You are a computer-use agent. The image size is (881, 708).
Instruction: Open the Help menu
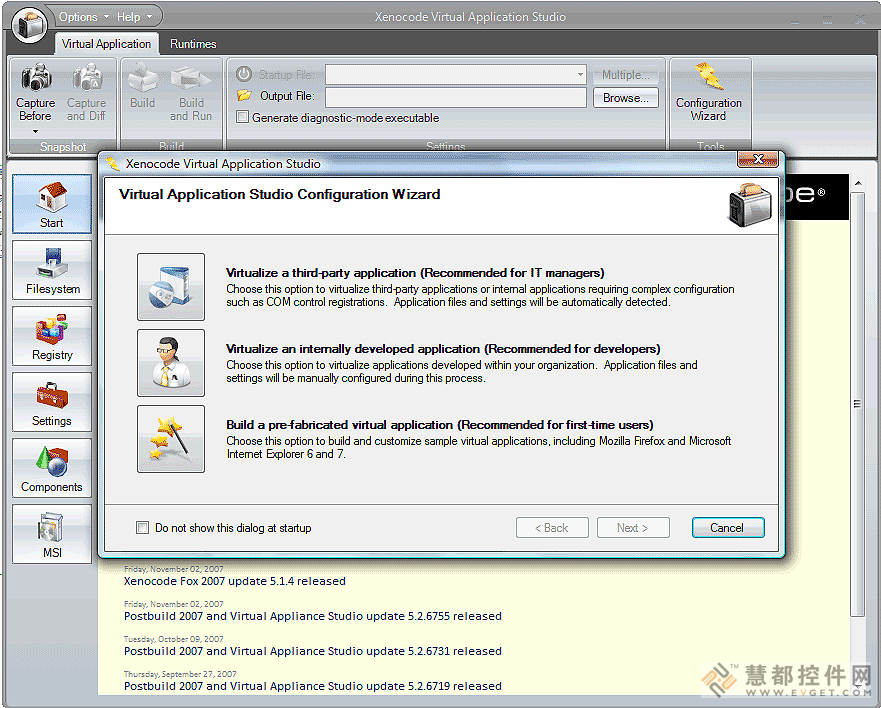pyautogui.click(x=134, y=17)
